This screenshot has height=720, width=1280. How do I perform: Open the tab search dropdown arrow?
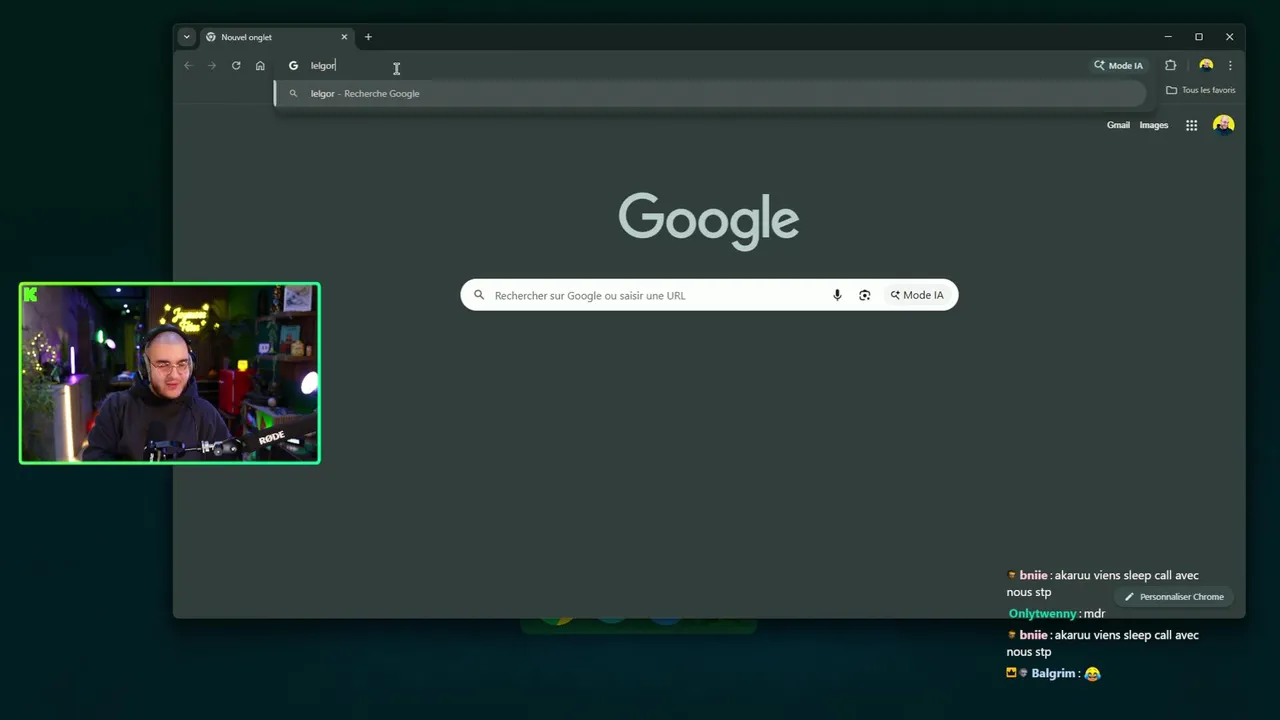pyautogui.click(x=186, y=37)
